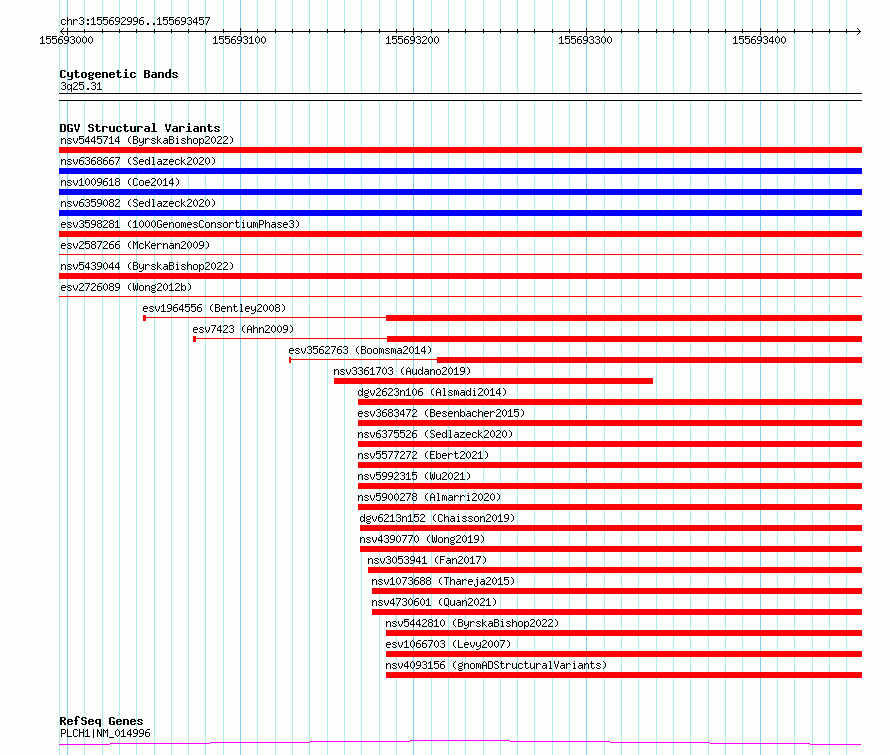Click dgv6213n152 (Chaisson2019) label

pyautogui.click(x=437, y=518)
